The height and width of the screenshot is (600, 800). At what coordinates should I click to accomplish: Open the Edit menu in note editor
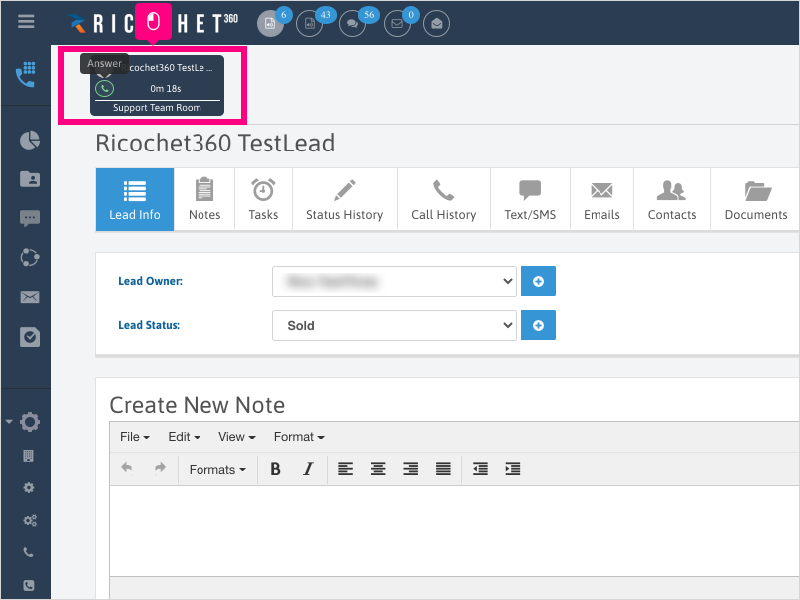coord(184,437)
